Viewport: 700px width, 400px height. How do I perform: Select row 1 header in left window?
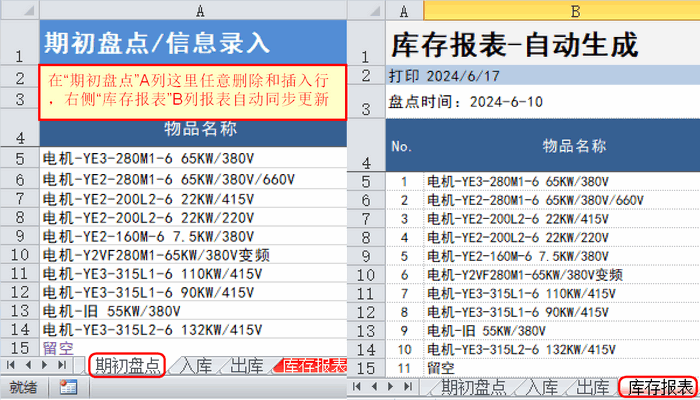coord(20,43)
